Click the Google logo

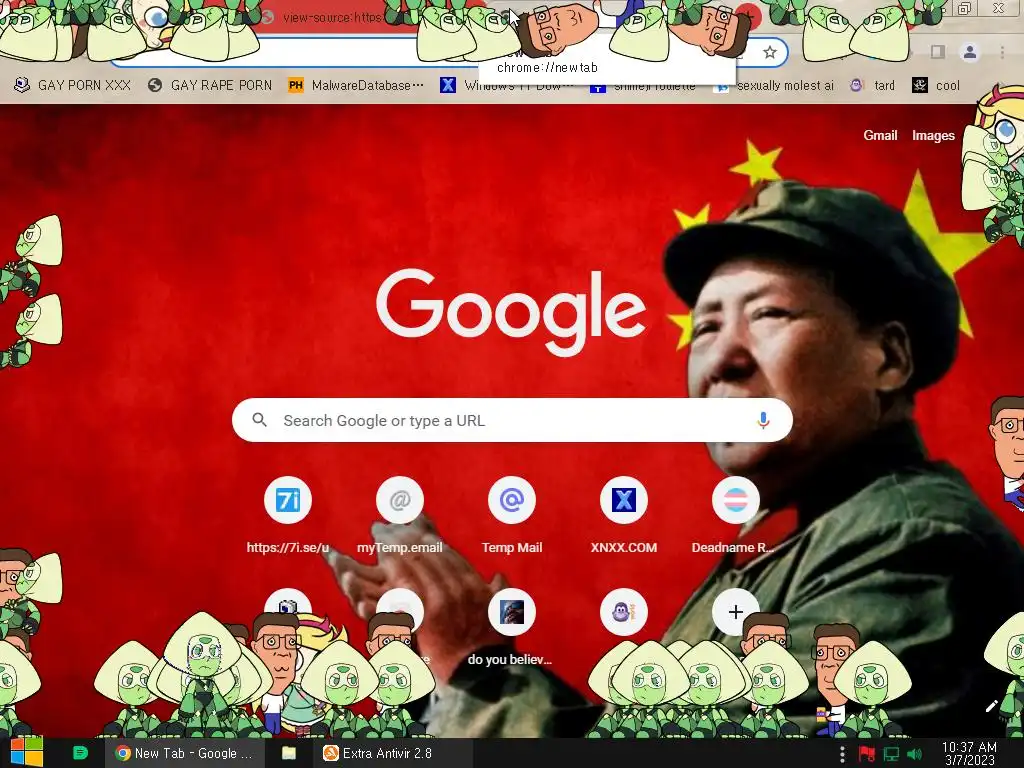pyautogui.click(x=511, y=312)
